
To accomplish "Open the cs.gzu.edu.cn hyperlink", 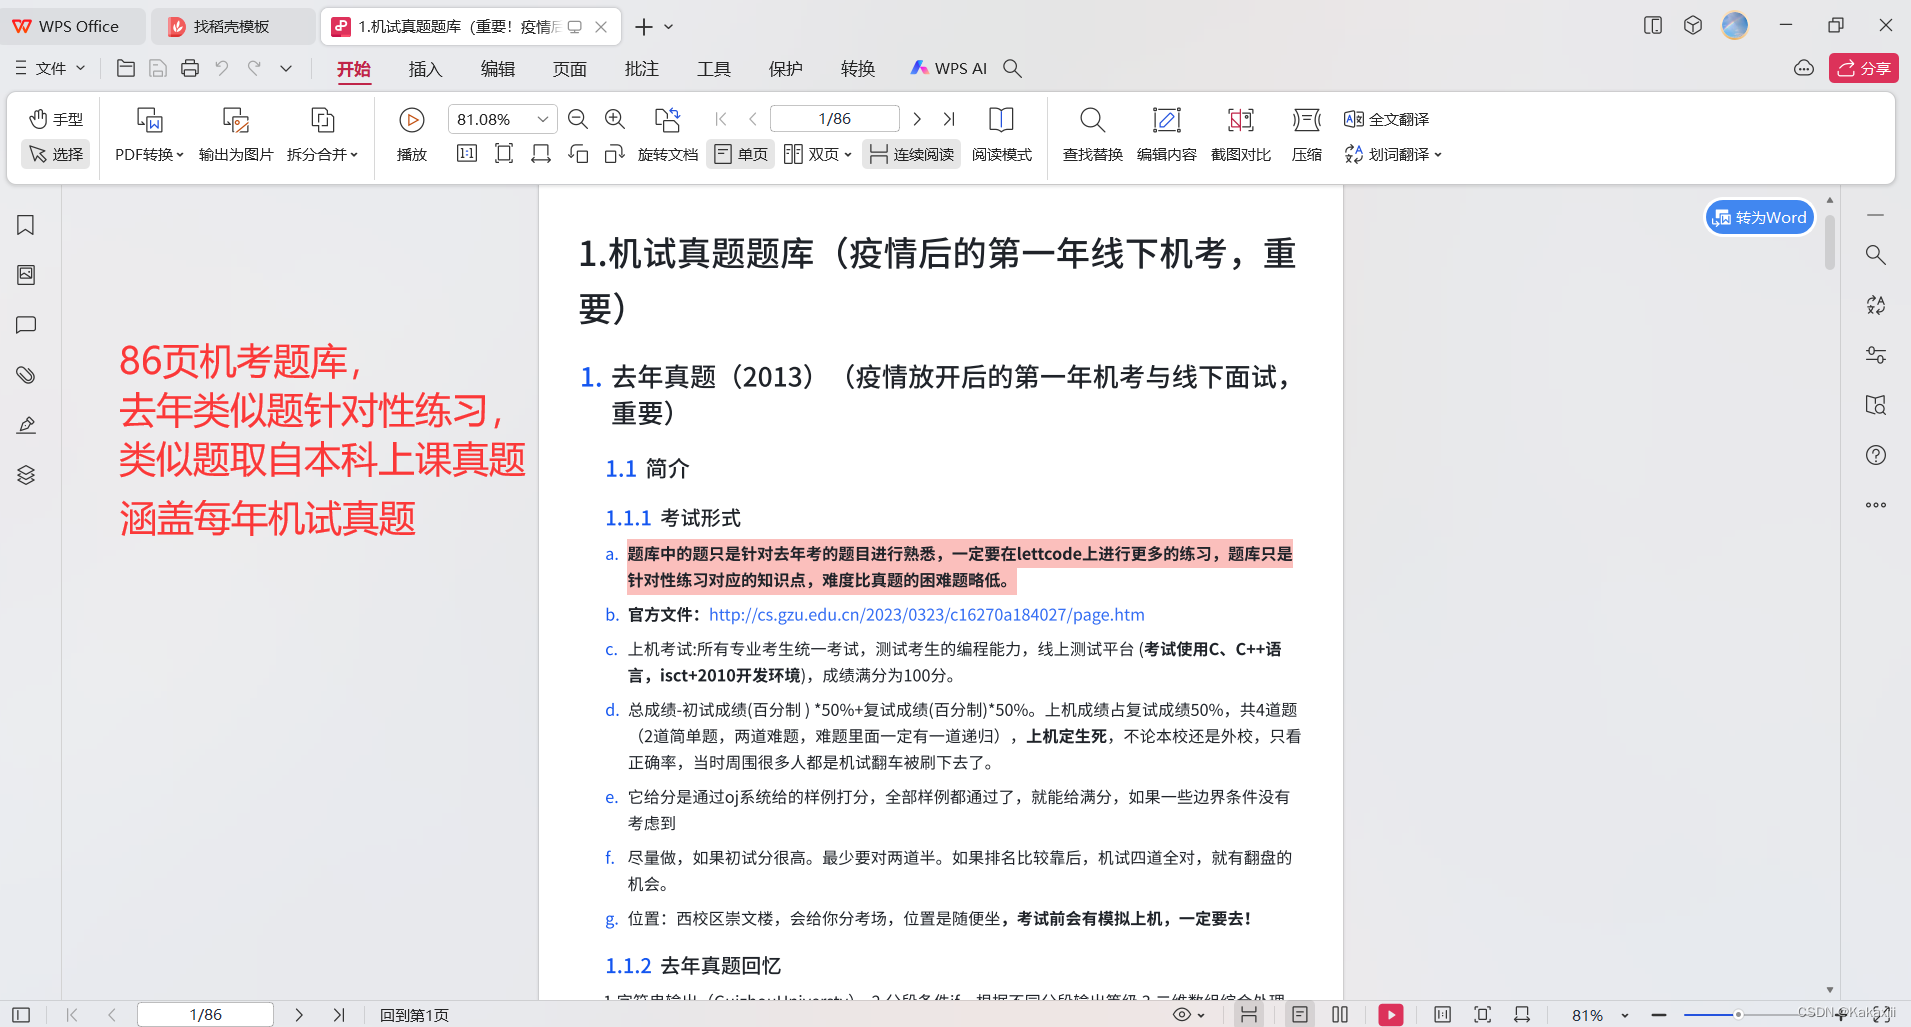I will click(926, 614).
